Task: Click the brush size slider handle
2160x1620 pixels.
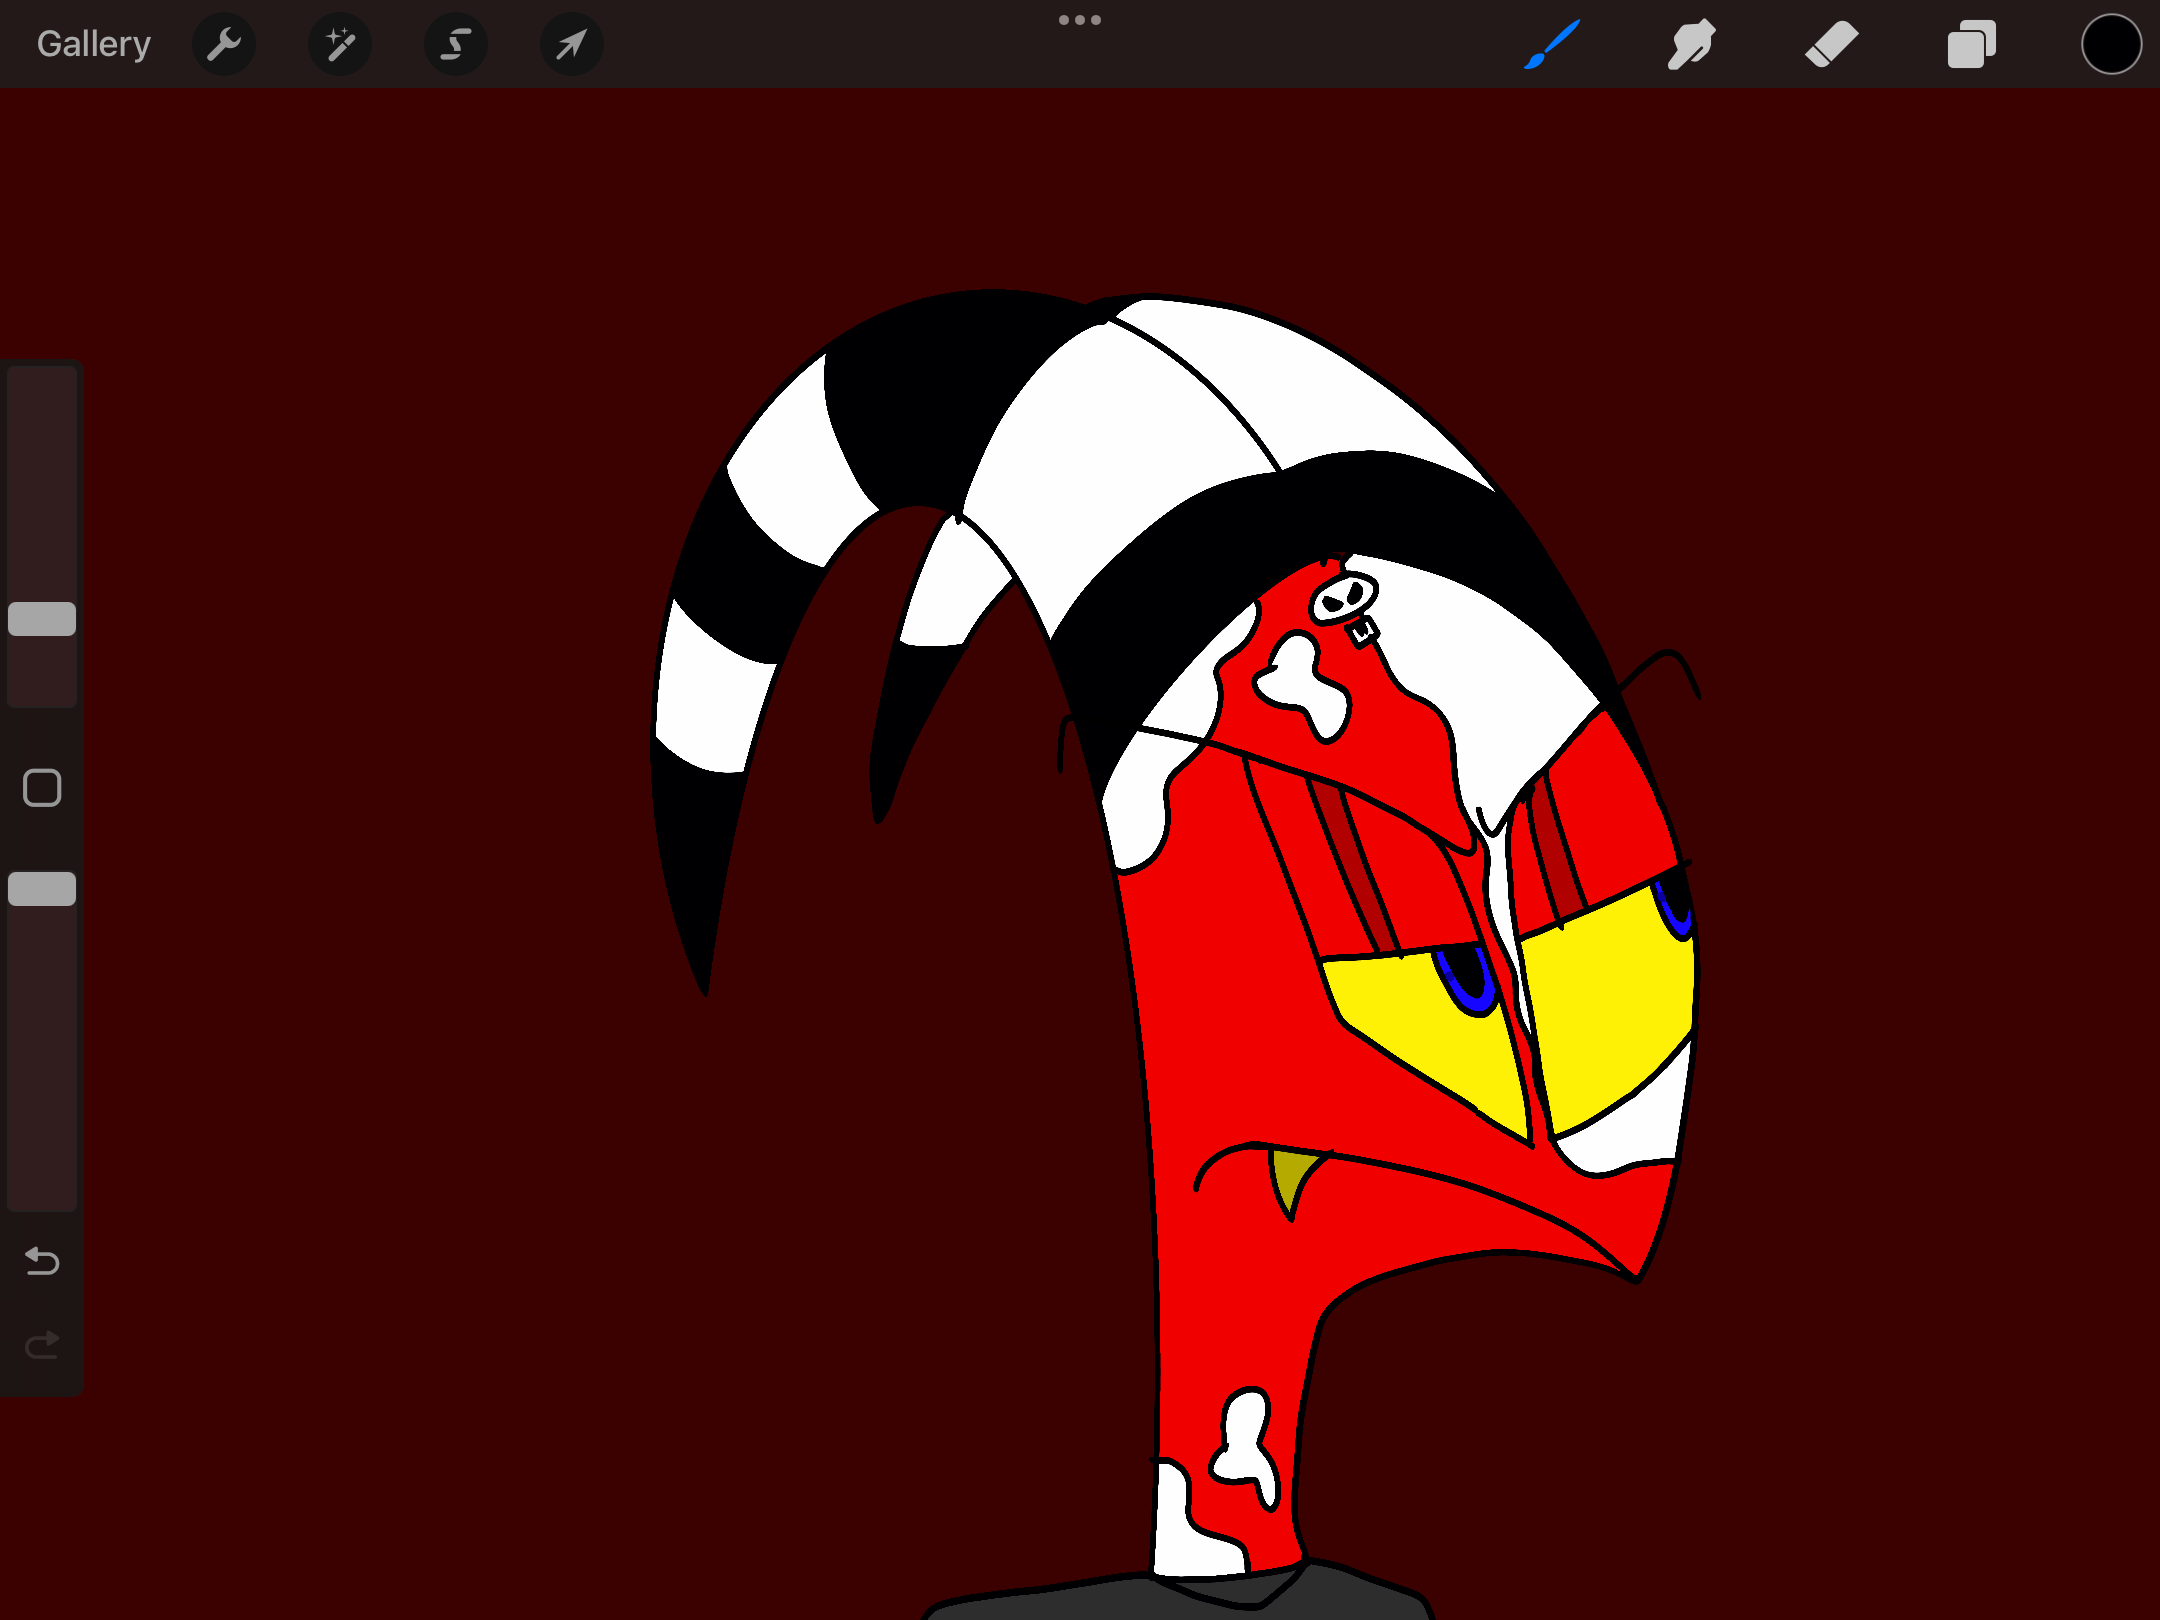Action: point(42,619)
